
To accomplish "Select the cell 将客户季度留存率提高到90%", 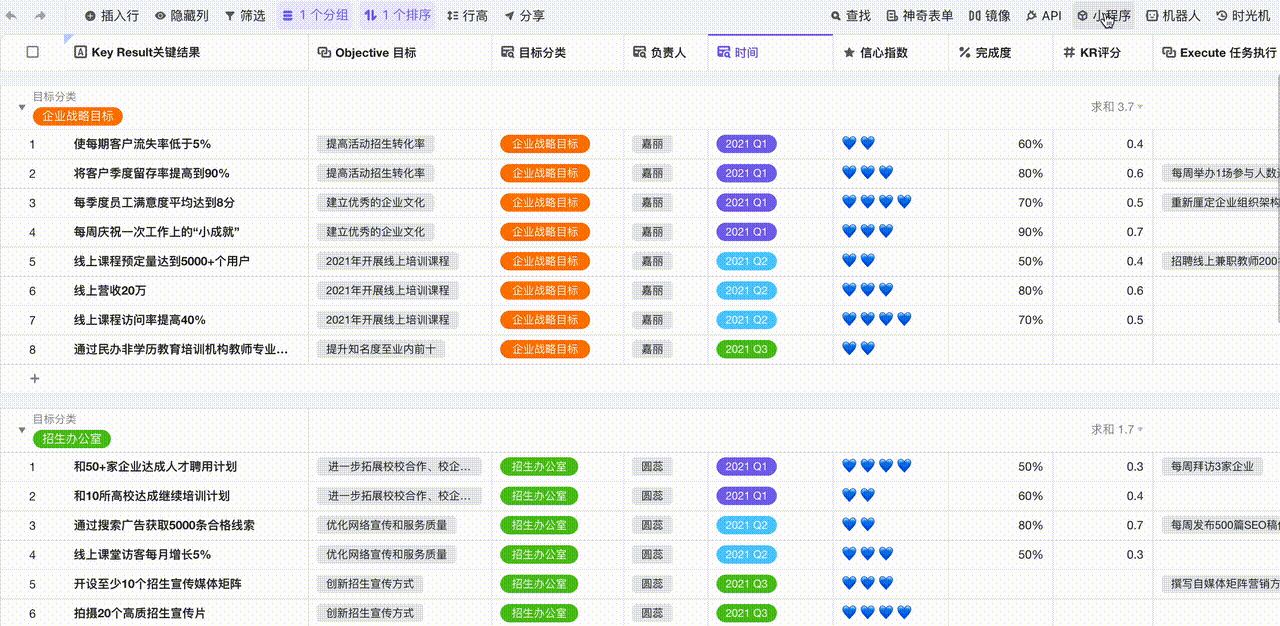I will pos(185,173).
